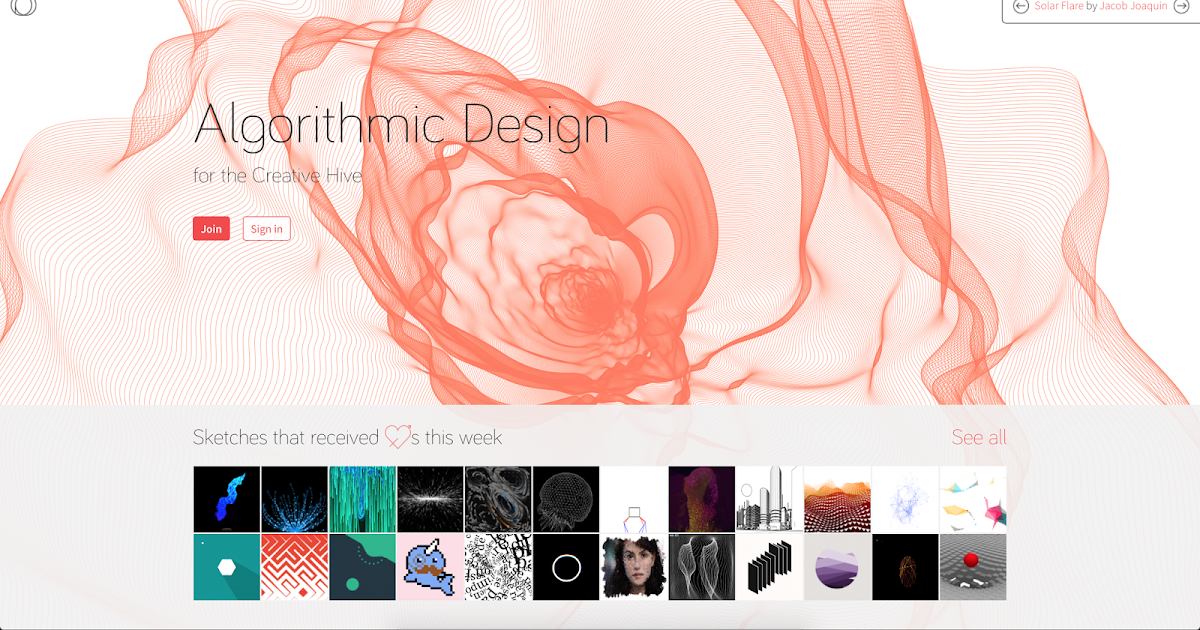
Task: Visit Jacob Joaquin's profile link
Action: tap(1131, 6)
